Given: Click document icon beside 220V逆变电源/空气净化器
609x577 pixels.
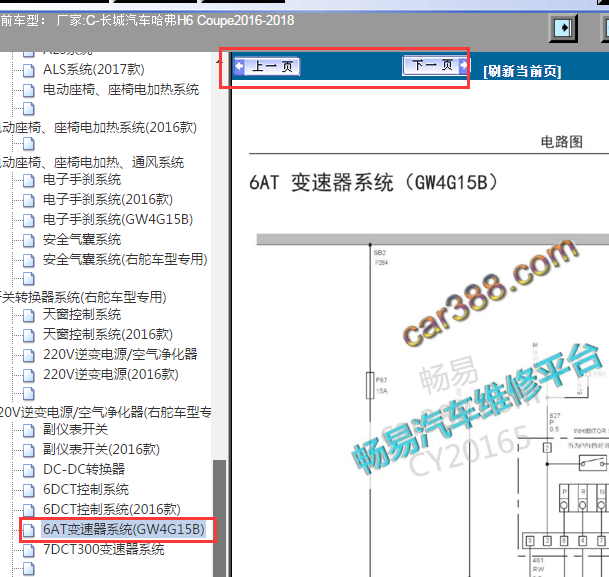Looking at the screenshot, I should pos(28,355).
